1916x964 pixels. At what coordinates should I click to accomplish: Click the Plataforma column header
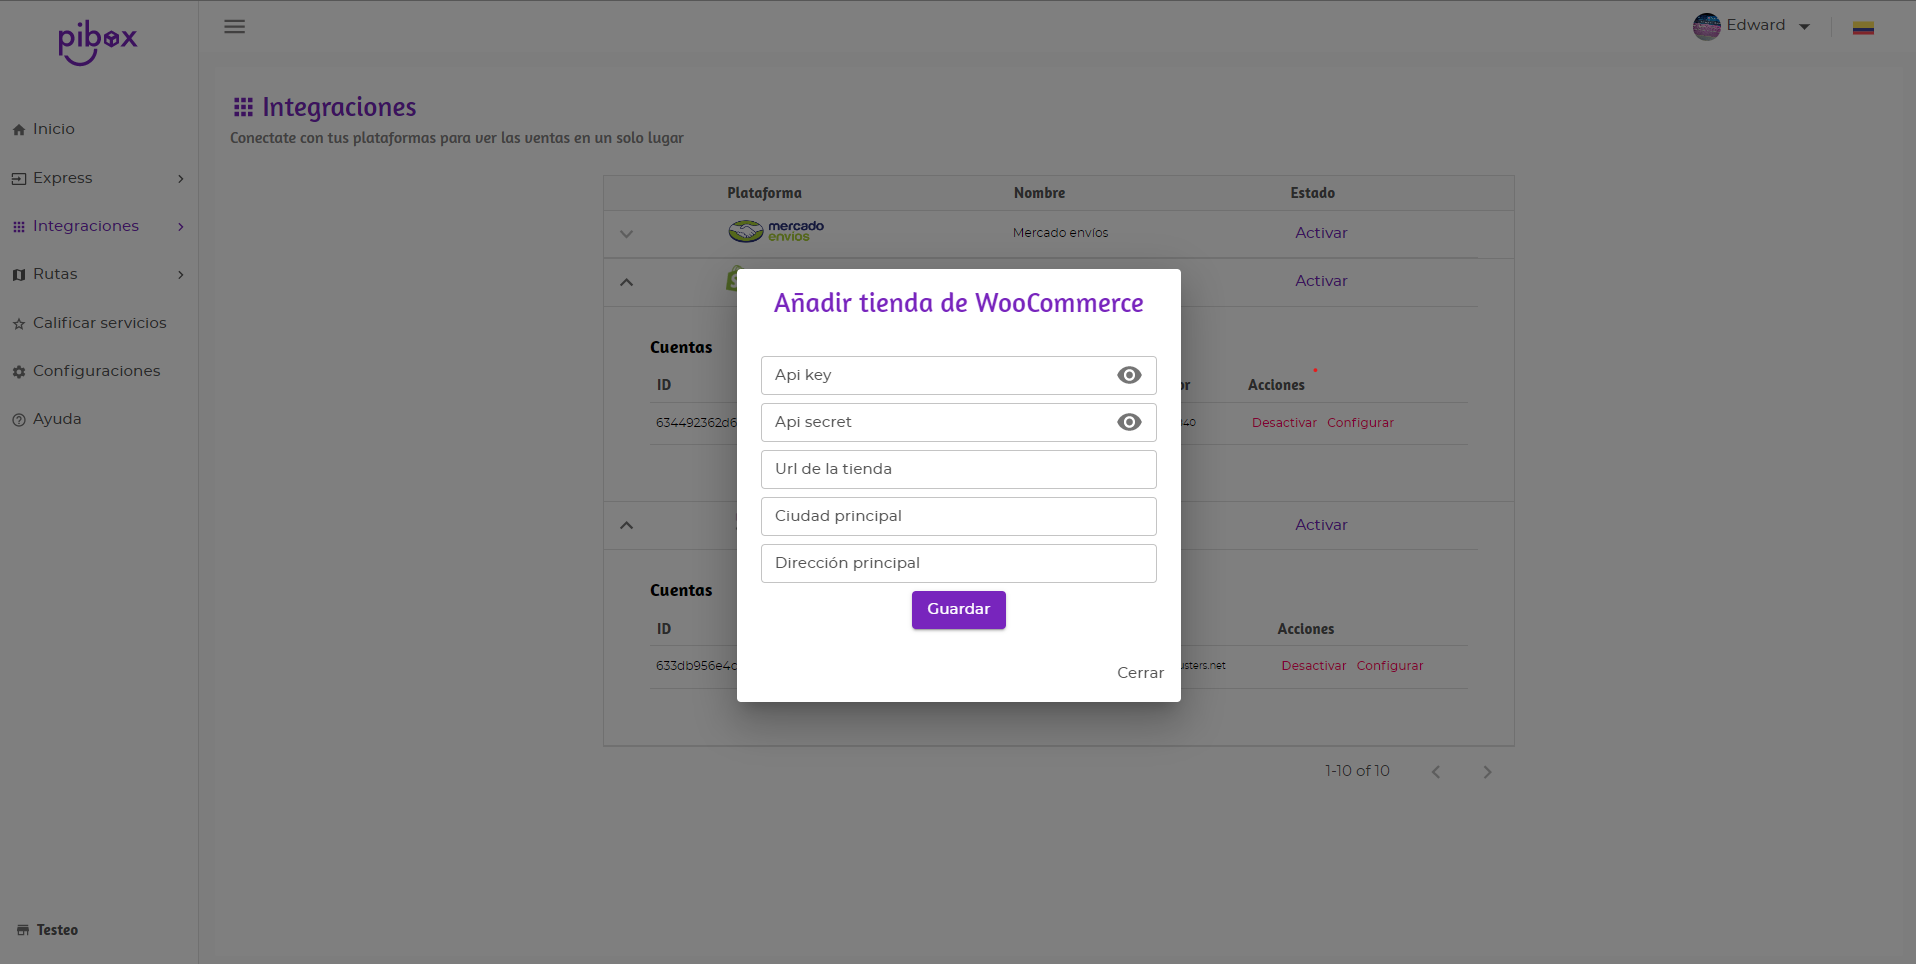tap(764, 193)
